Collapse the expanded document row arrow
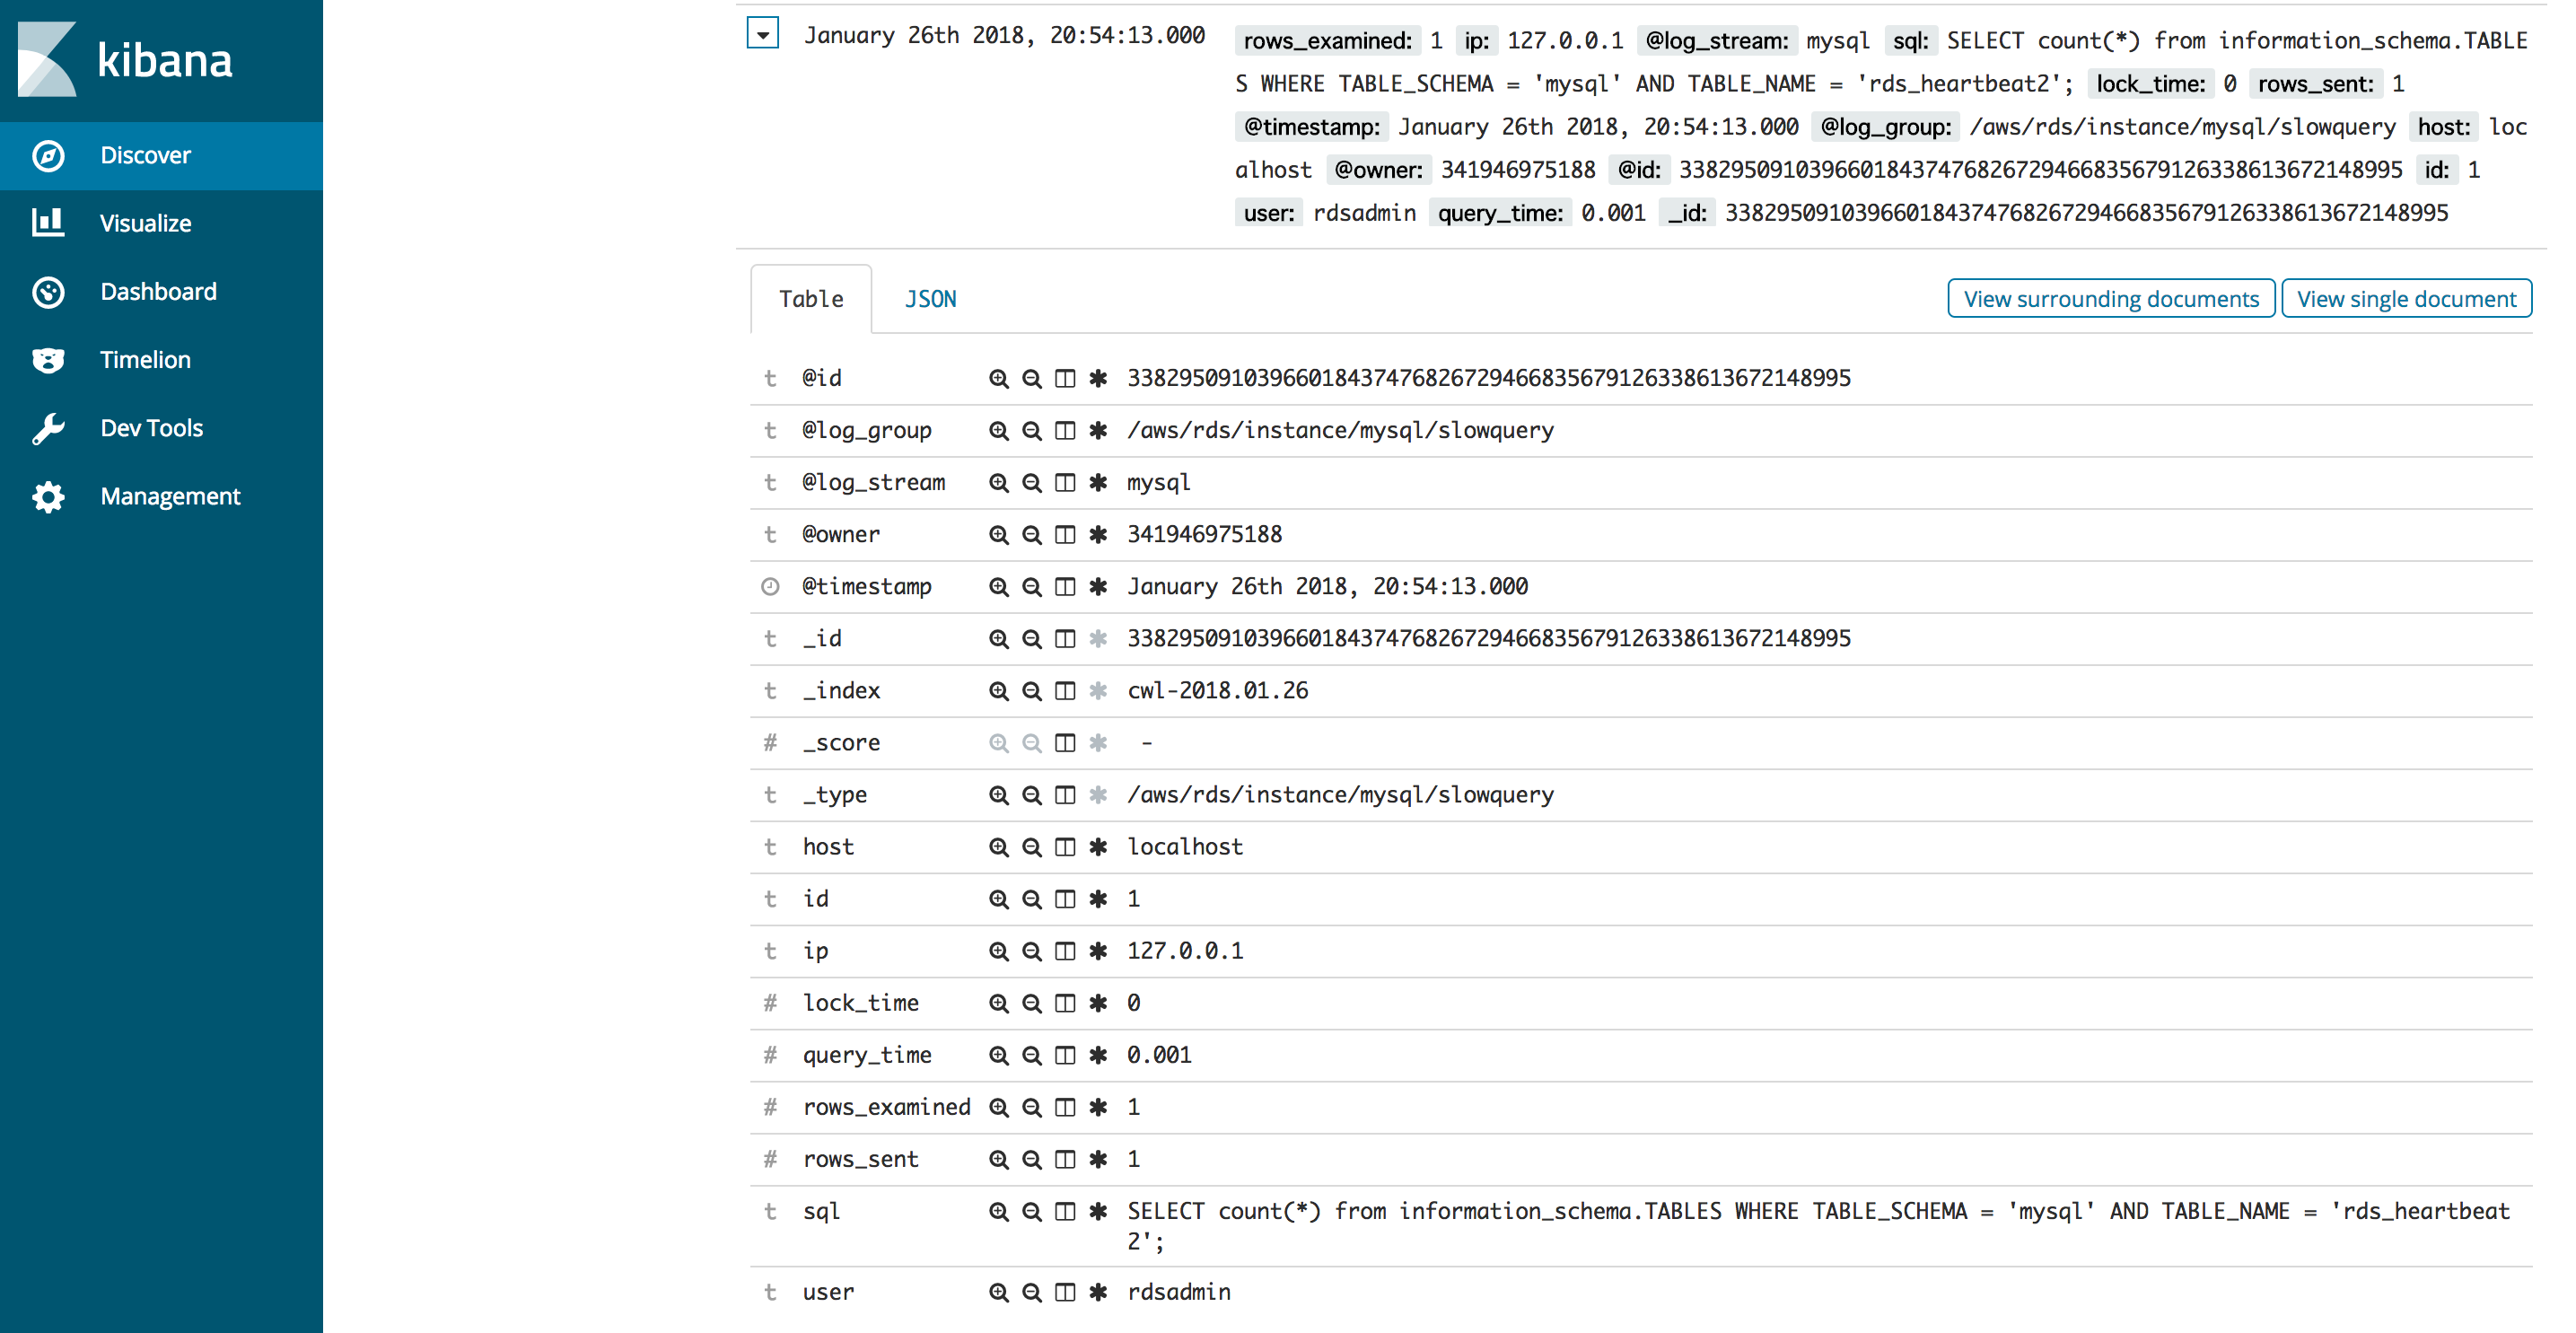The image size is (2576, 1333). click(762, 33)
